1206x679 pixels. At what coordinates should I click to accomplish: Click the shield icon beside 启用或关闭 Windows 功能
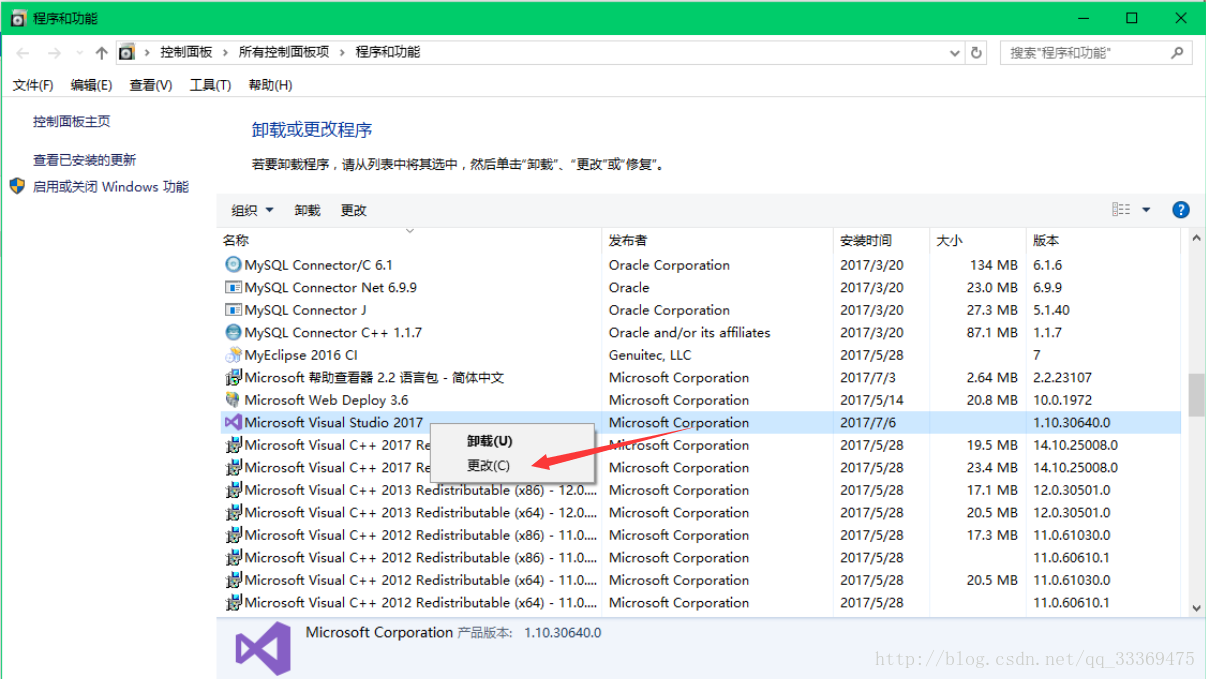pyautogui.click(x=17, y=186)
